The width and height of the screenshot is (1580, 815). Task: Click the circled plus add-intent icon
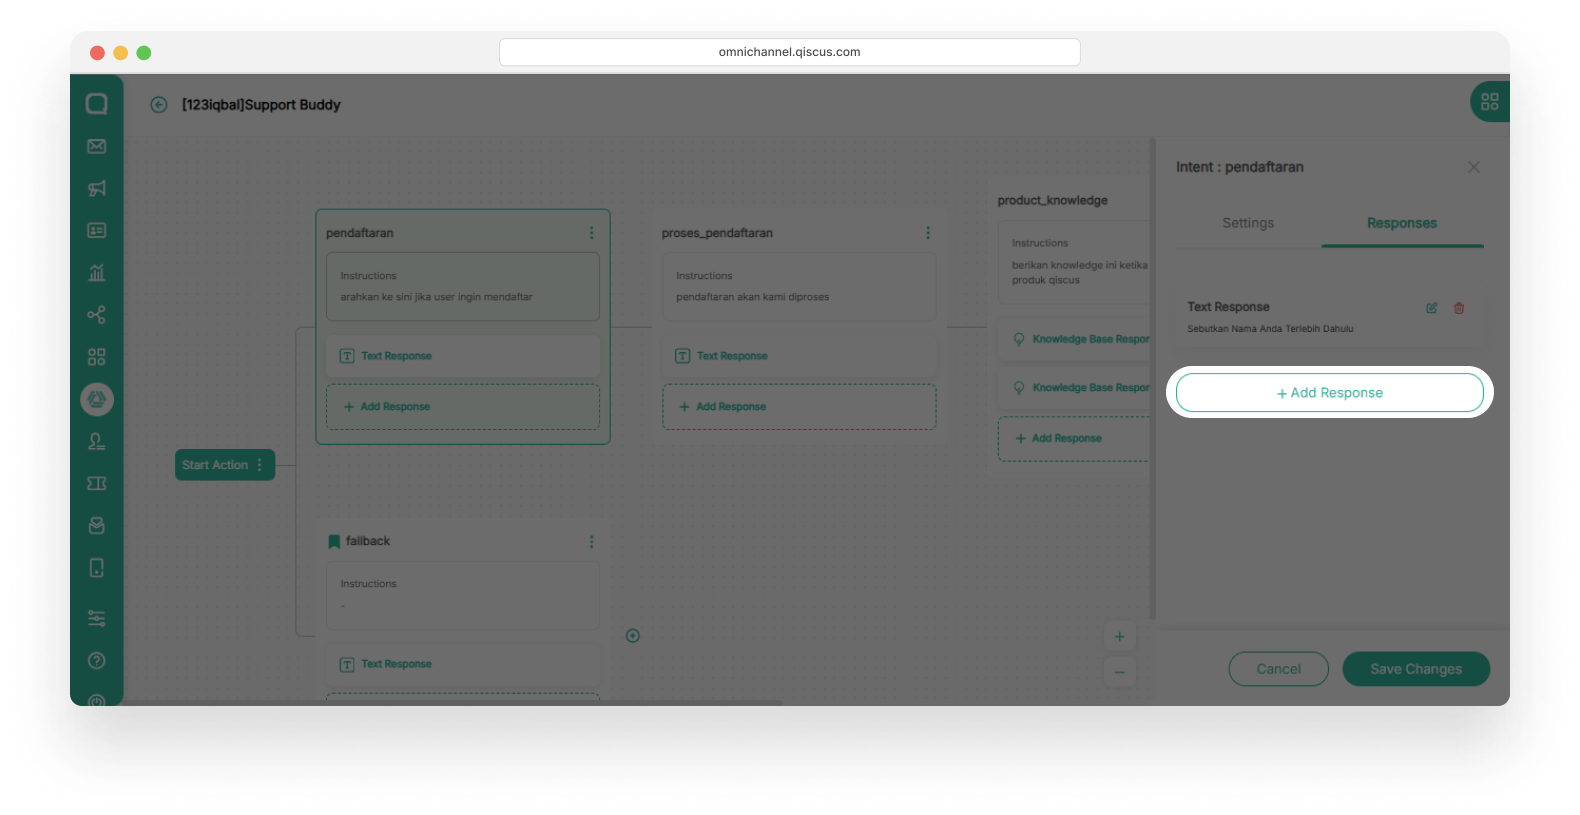pyautogui.click(x=633, y=636)
